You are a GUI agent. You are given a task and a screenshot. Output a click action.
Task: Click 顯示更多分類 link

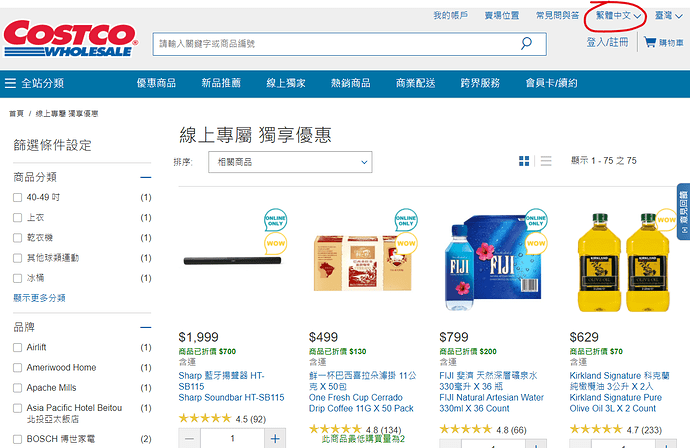pos(39,298)
